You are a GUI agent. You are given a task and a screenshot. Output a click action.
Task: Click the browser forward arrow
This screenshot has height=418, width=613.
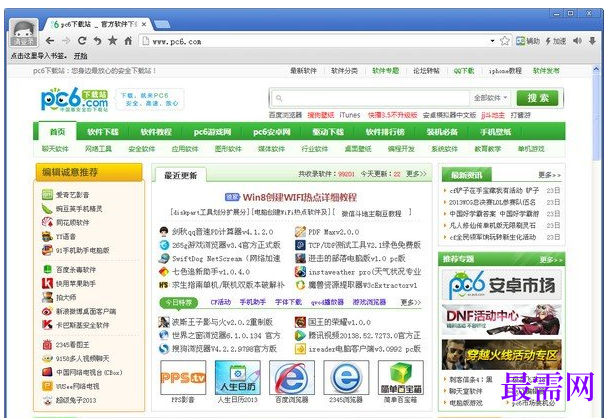tap(66, 41)
